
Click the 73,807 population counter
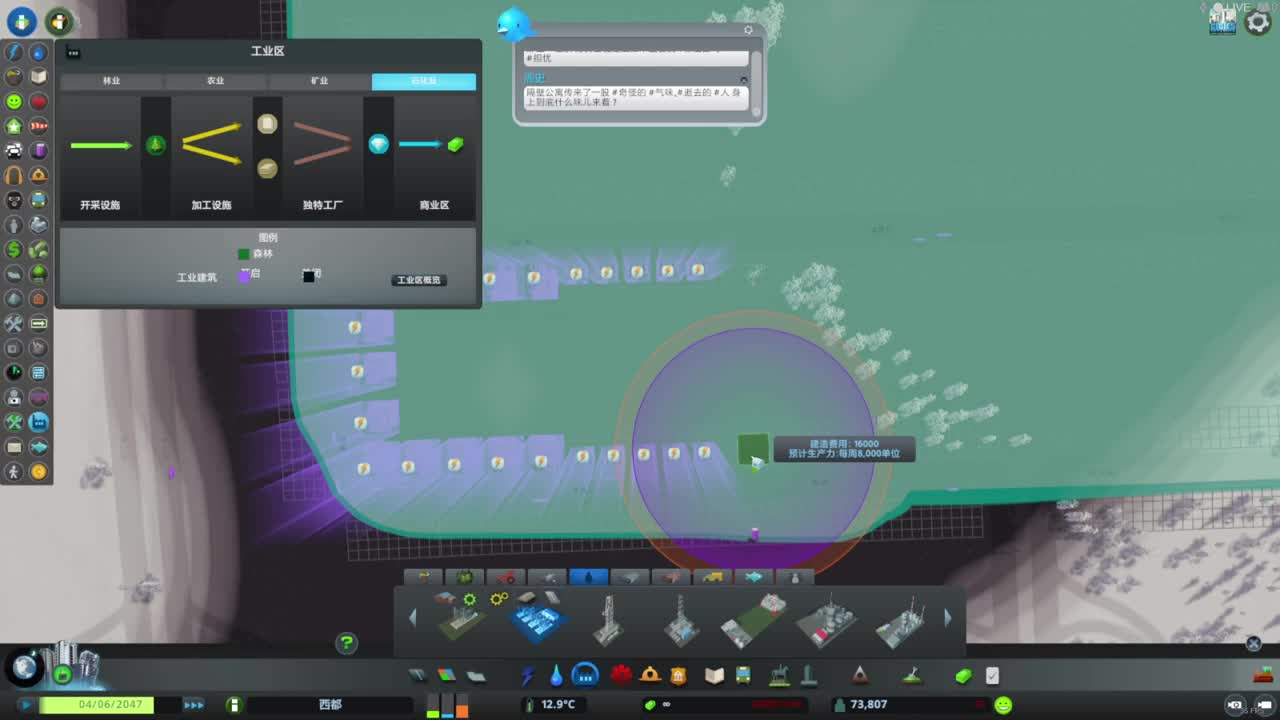[x=868, y=705]
